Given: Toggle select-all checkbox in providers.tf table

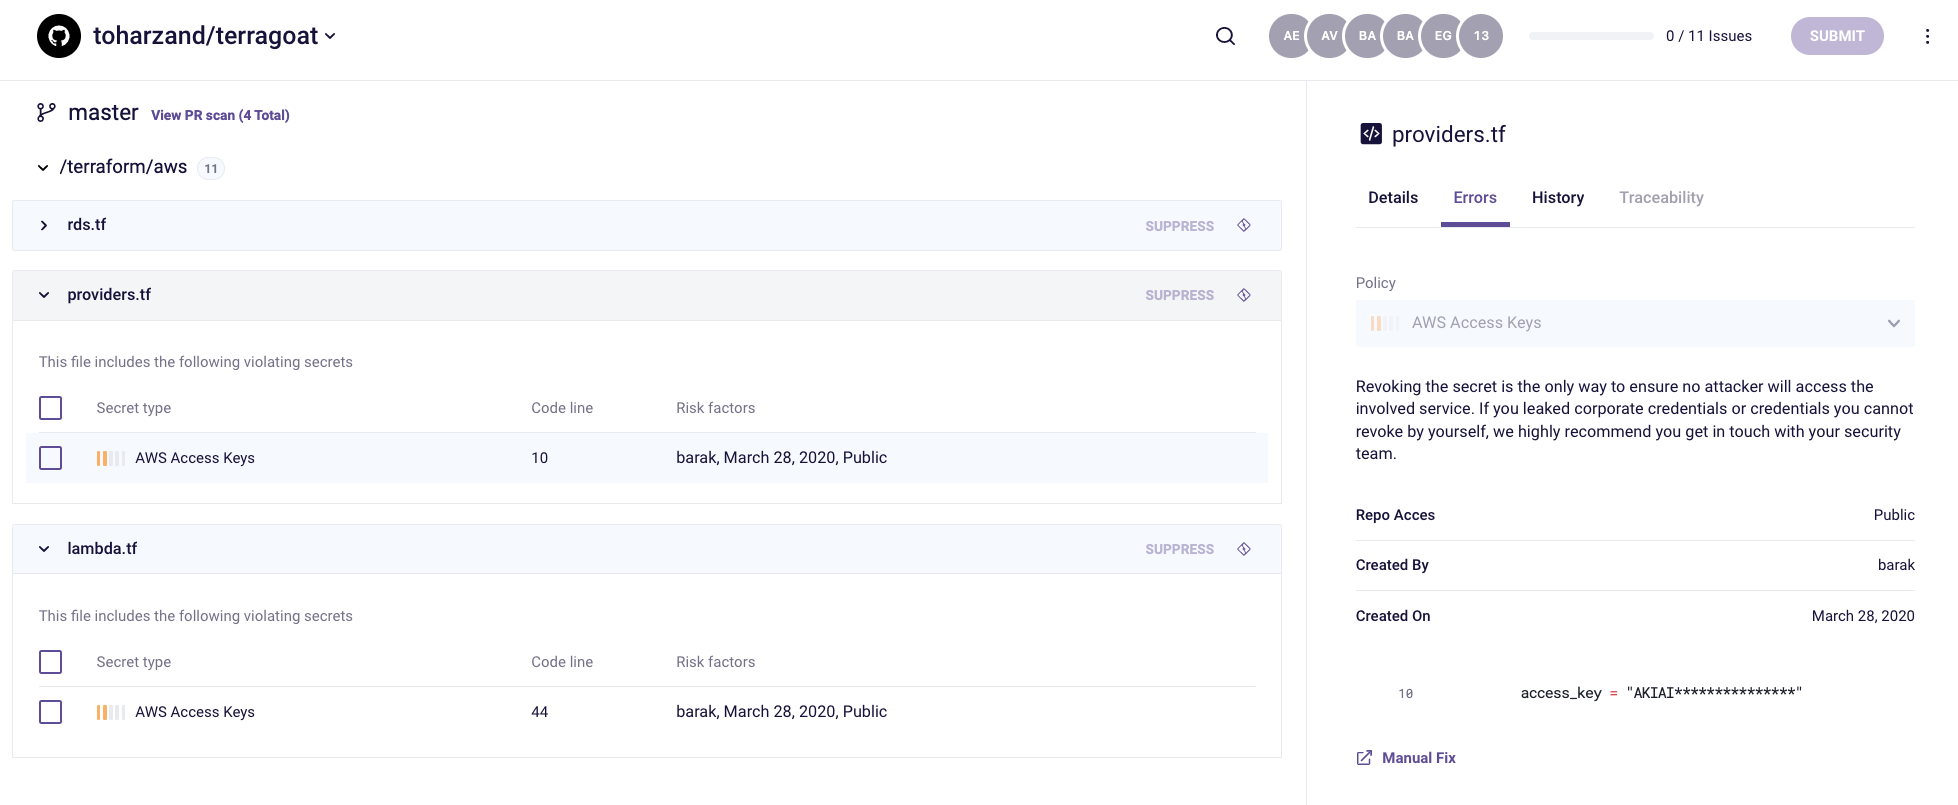Looking at the screenshot, I should click(x=50, y=408).
